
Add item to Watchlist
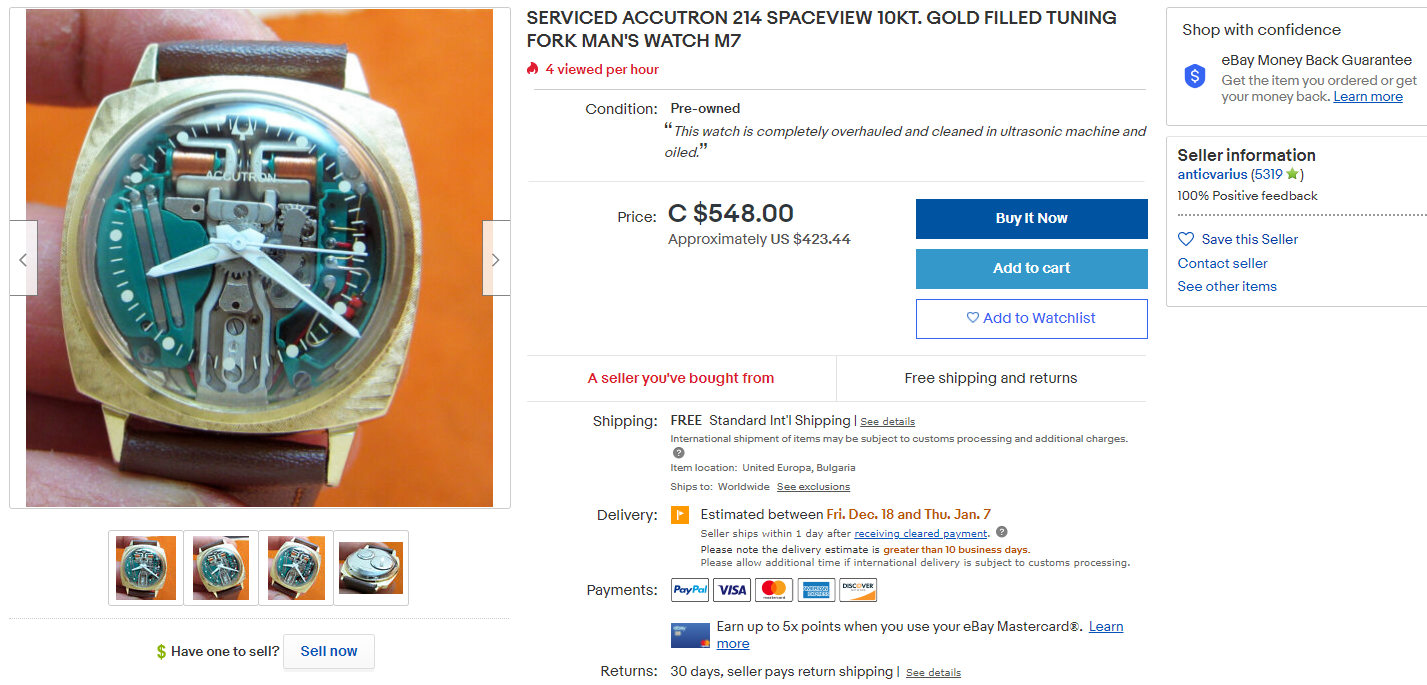tap(1031, 318)
